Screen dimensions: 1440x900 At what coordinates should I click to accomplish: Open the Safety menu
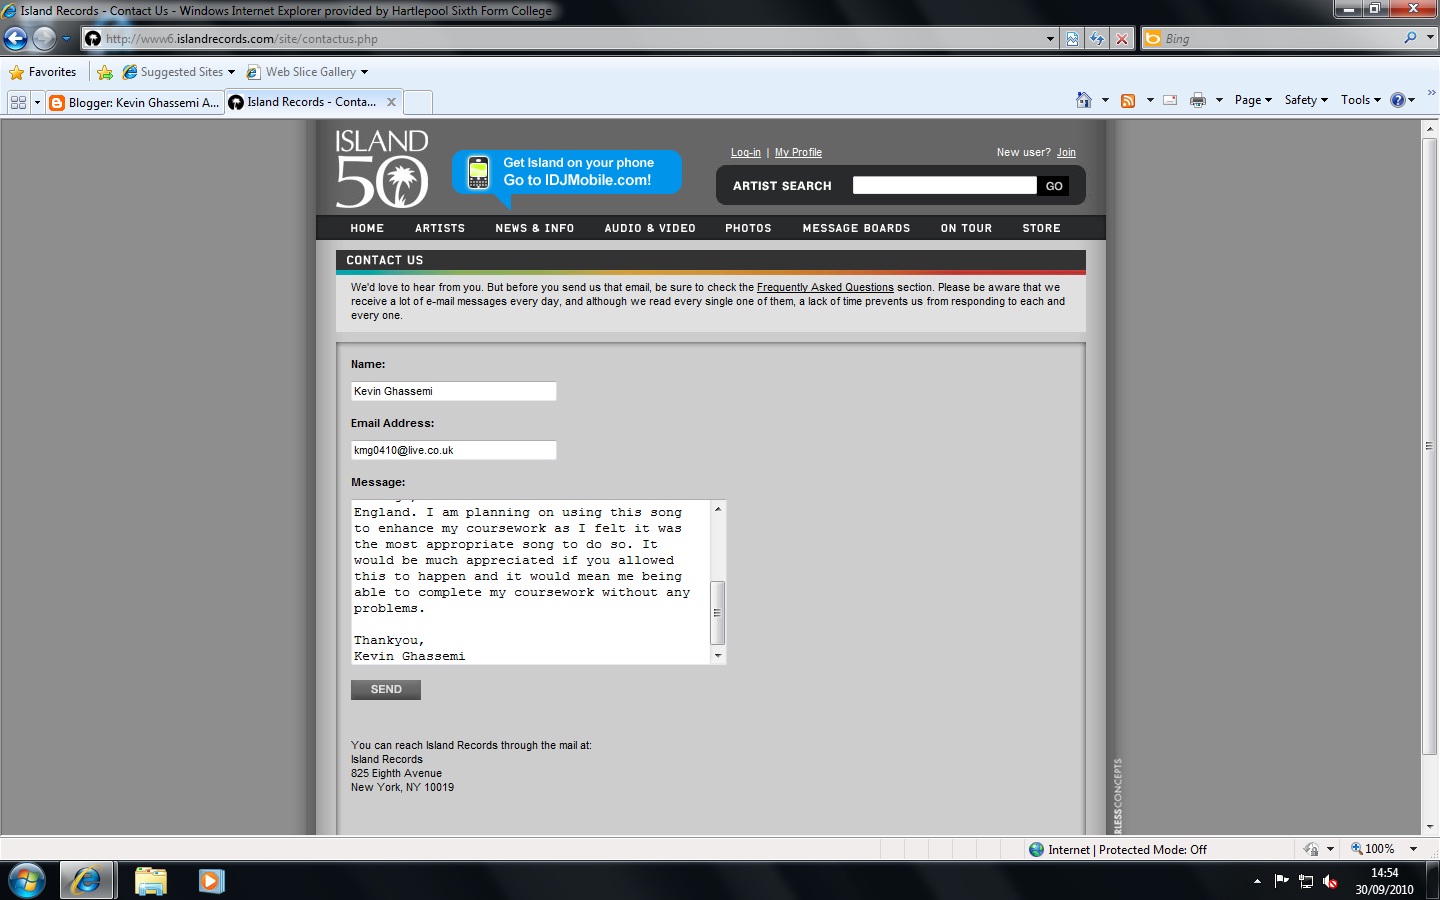(1306, 100)
